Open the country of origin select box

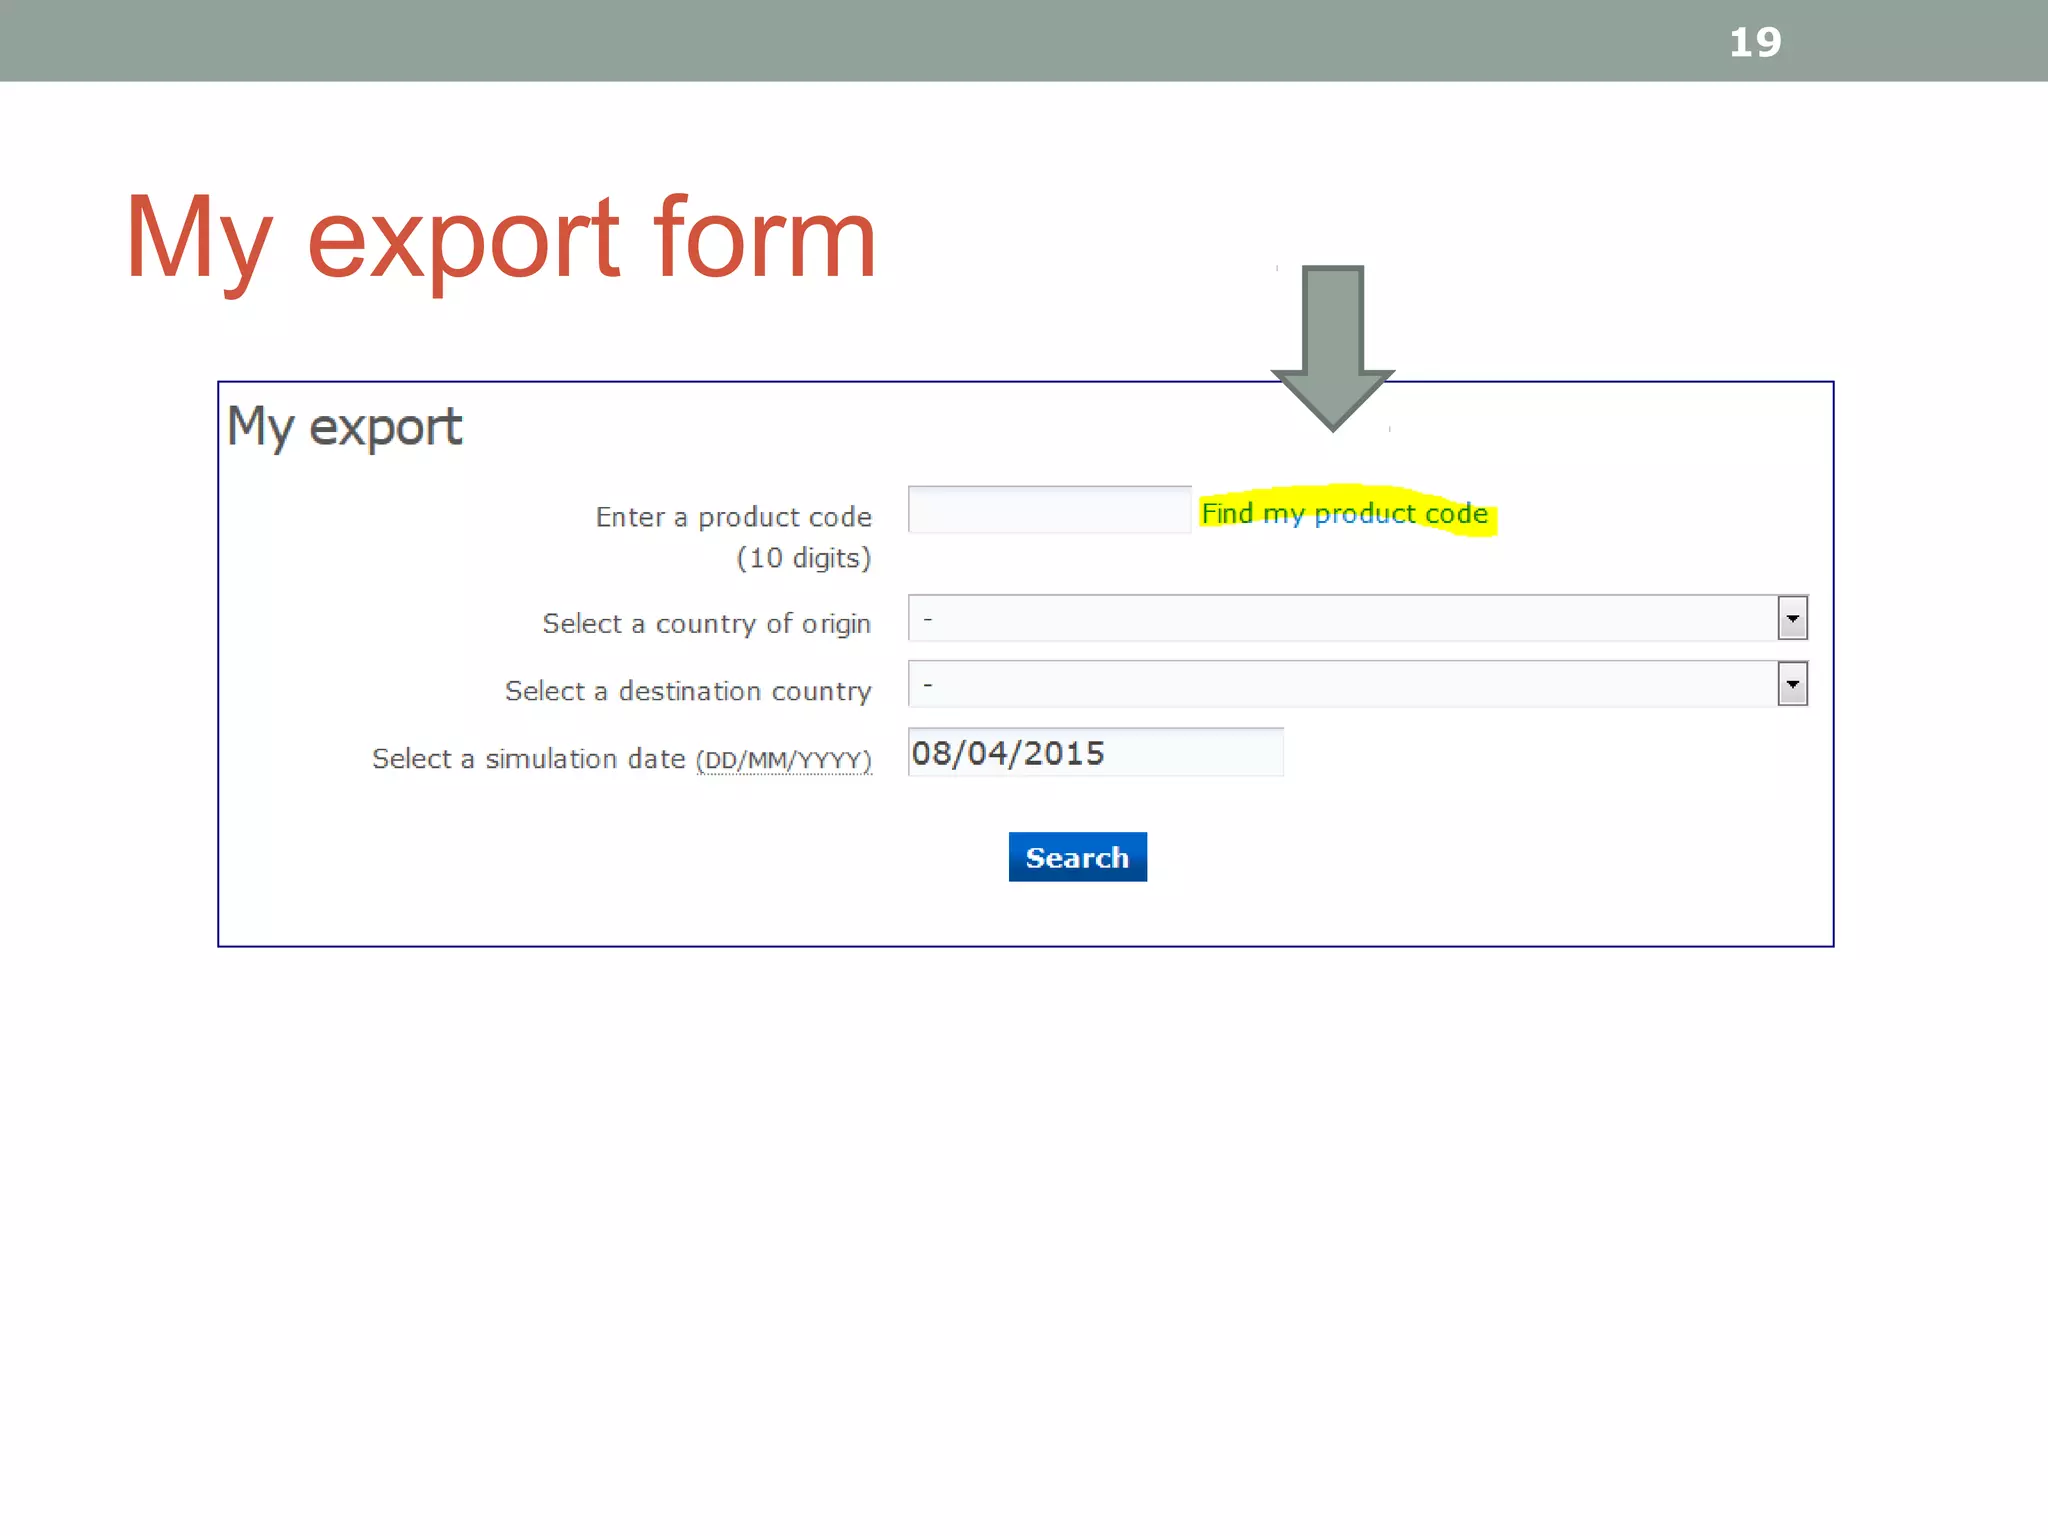click(x=1340, y=618)
